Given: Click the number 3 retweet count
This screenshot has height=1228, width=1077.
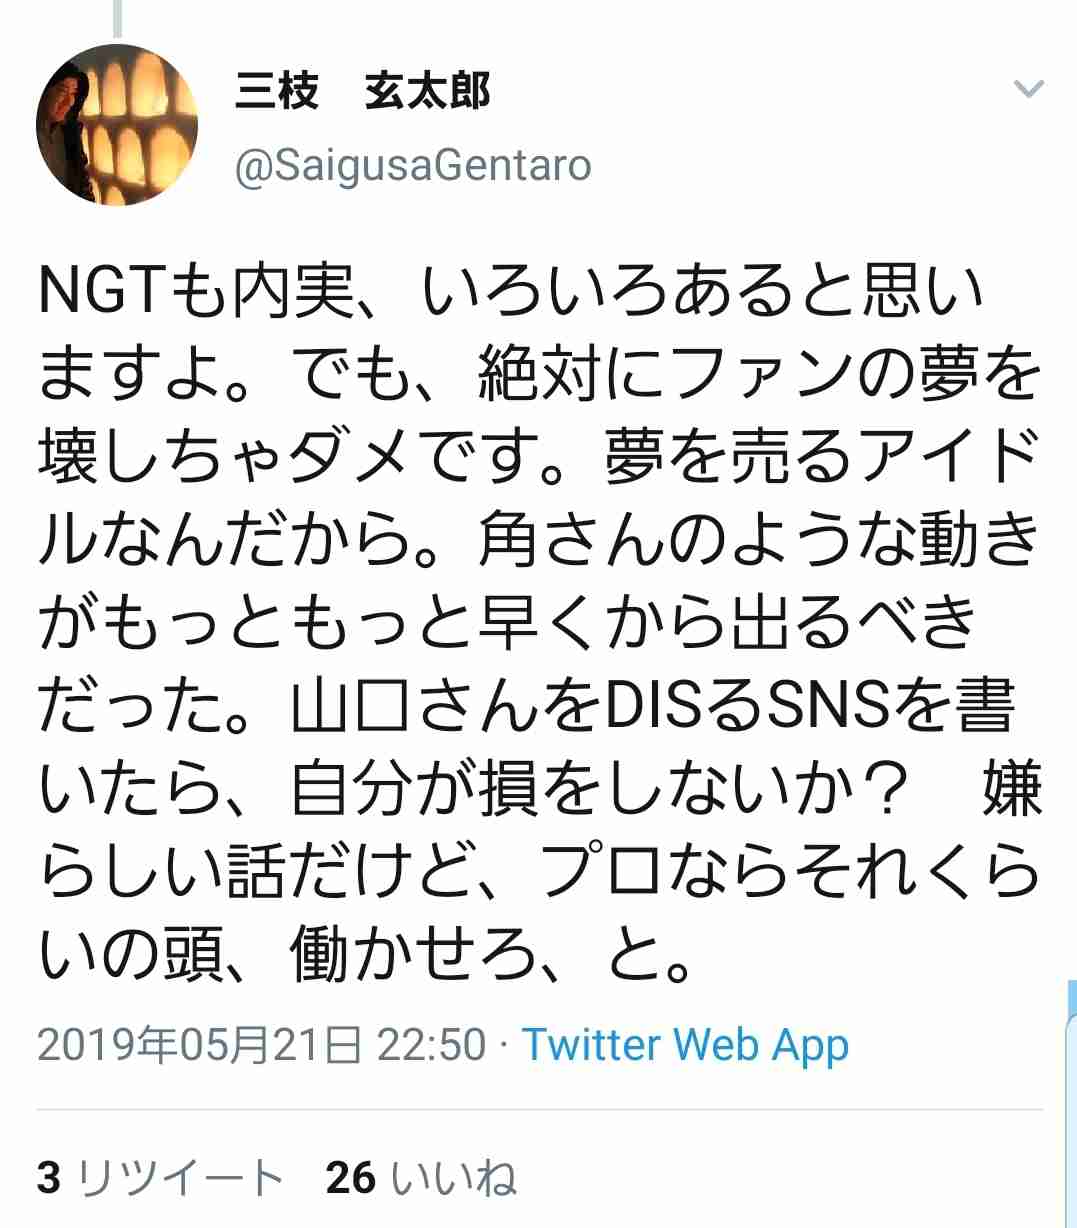Looking at the screenshot, I should [49, 1178].
